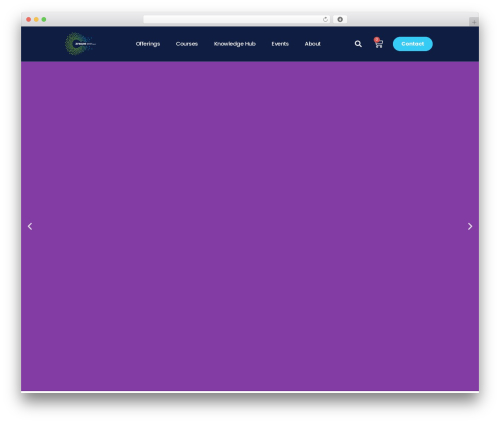Minimize the browser window (yellow button)
Screen dimensions: 500x423
point(36,19)
